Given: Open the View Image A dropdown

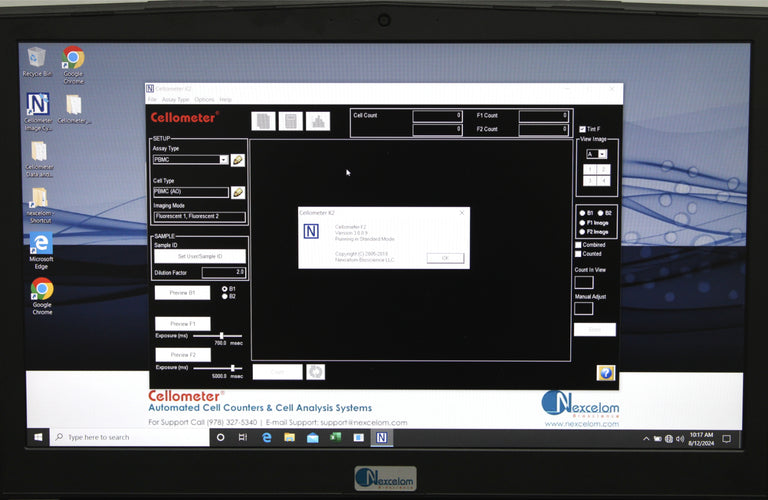Looking at the screenshot, I should click(x=602, y=154).
